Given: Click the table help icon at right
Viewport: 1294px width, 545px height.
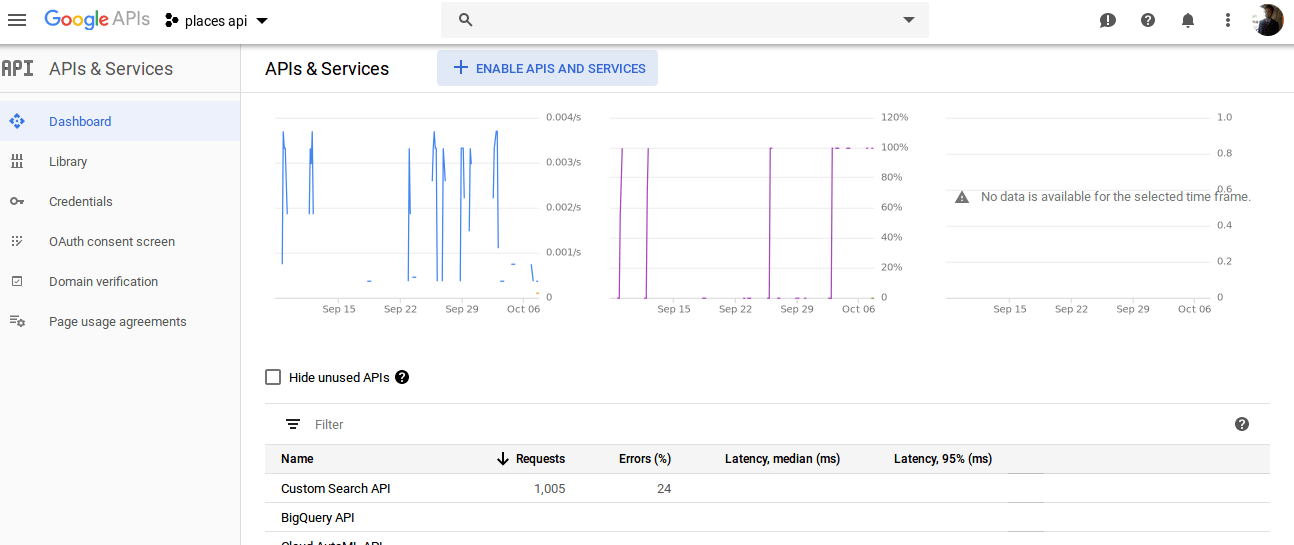Looking at the screenshot, I should point(1242,424).
